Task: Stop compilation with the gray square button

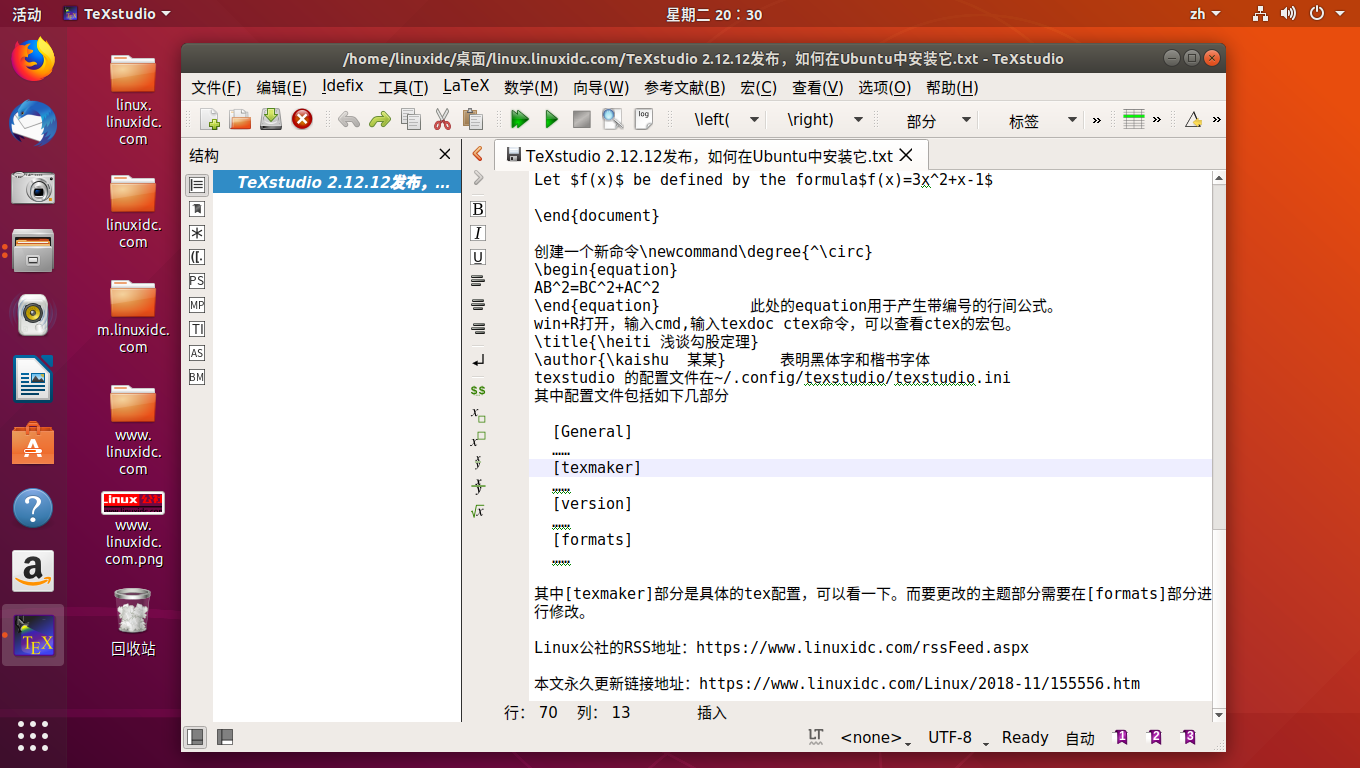Action: (582, 120)
